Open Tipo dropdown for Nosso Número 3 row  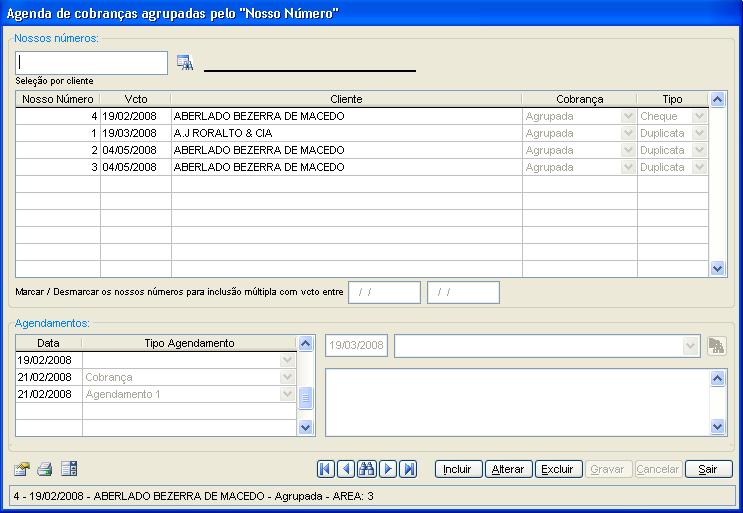699,167
